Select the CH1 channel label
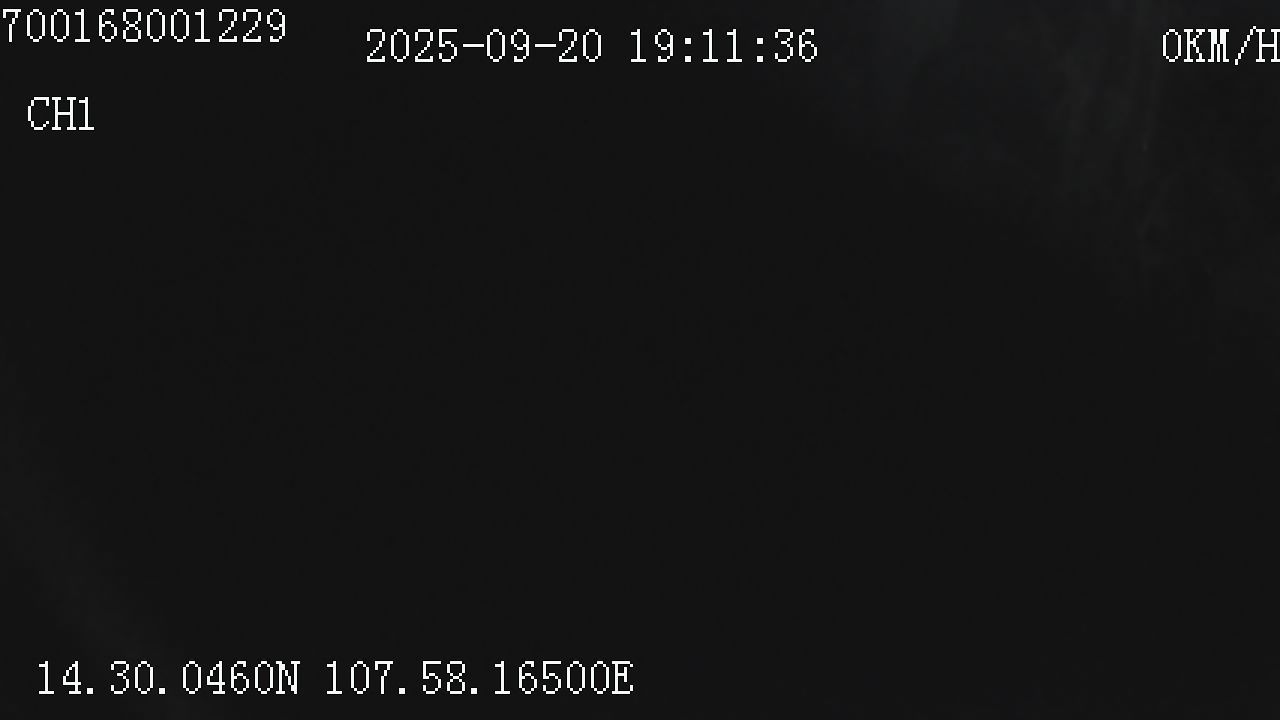Screen dimensions: 1280x720 (x=60, y=115)
